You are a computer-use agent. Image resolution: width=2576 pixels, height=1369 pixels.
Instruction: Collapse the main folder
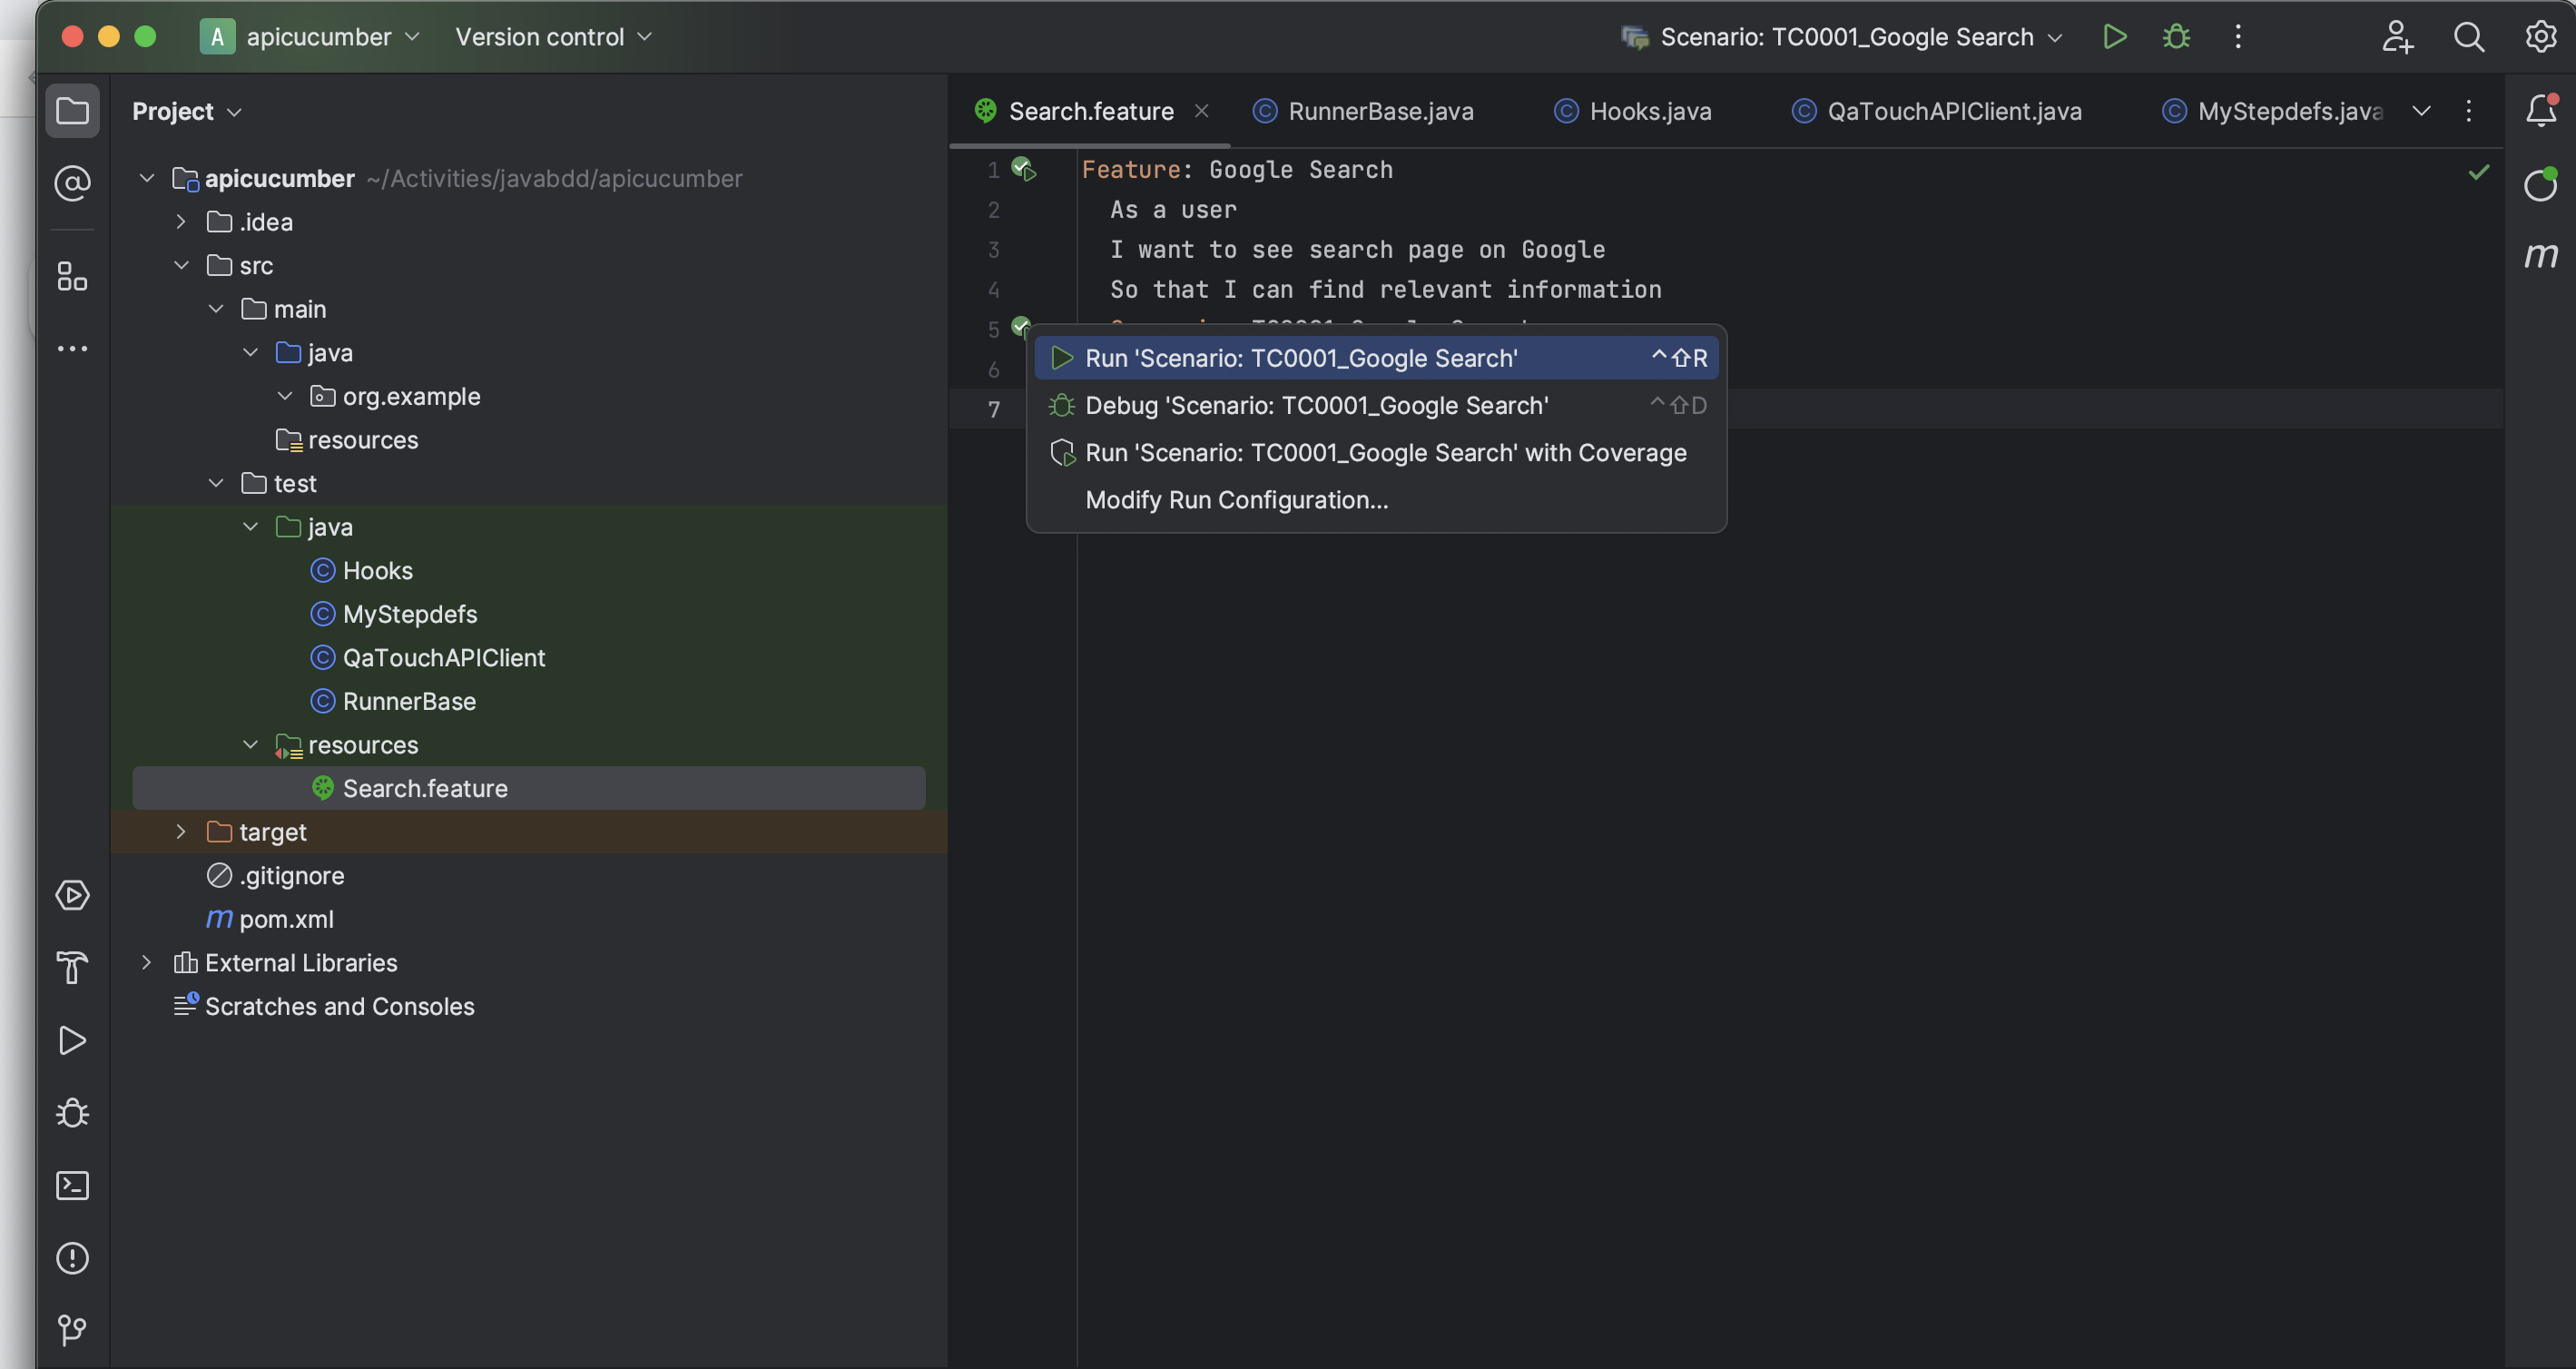click(x=216, y=309)
